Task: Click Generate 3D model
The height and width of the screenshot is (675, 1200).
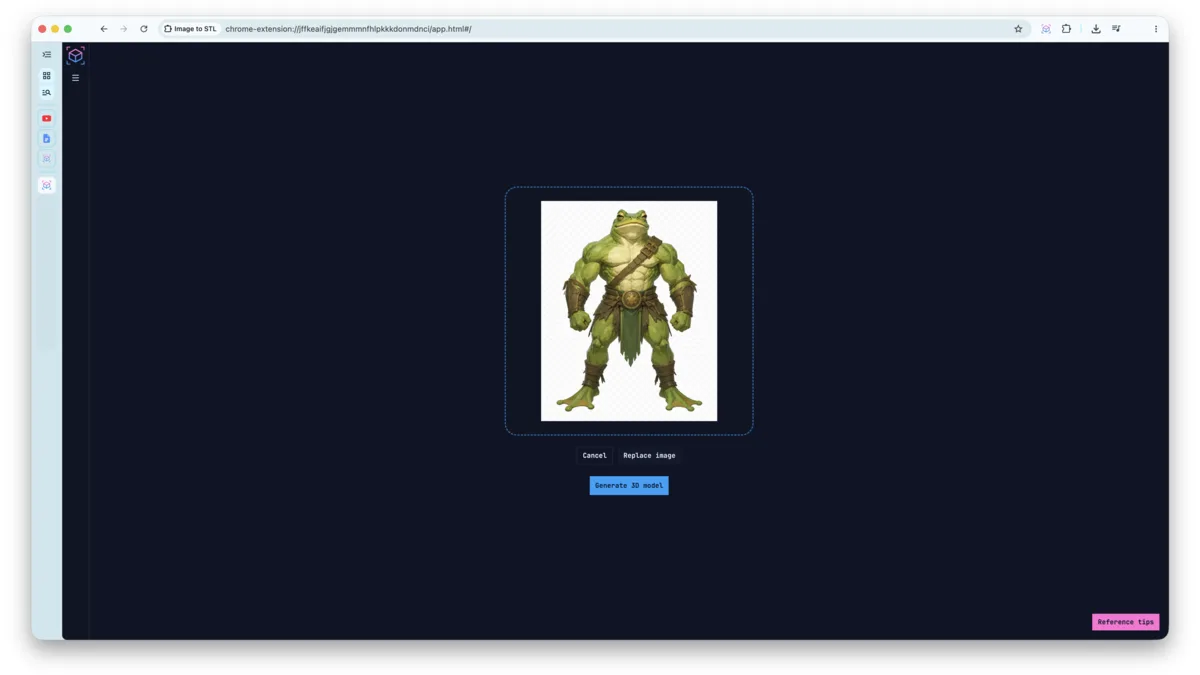Action: pyautogui.click(x=629, y=486)
